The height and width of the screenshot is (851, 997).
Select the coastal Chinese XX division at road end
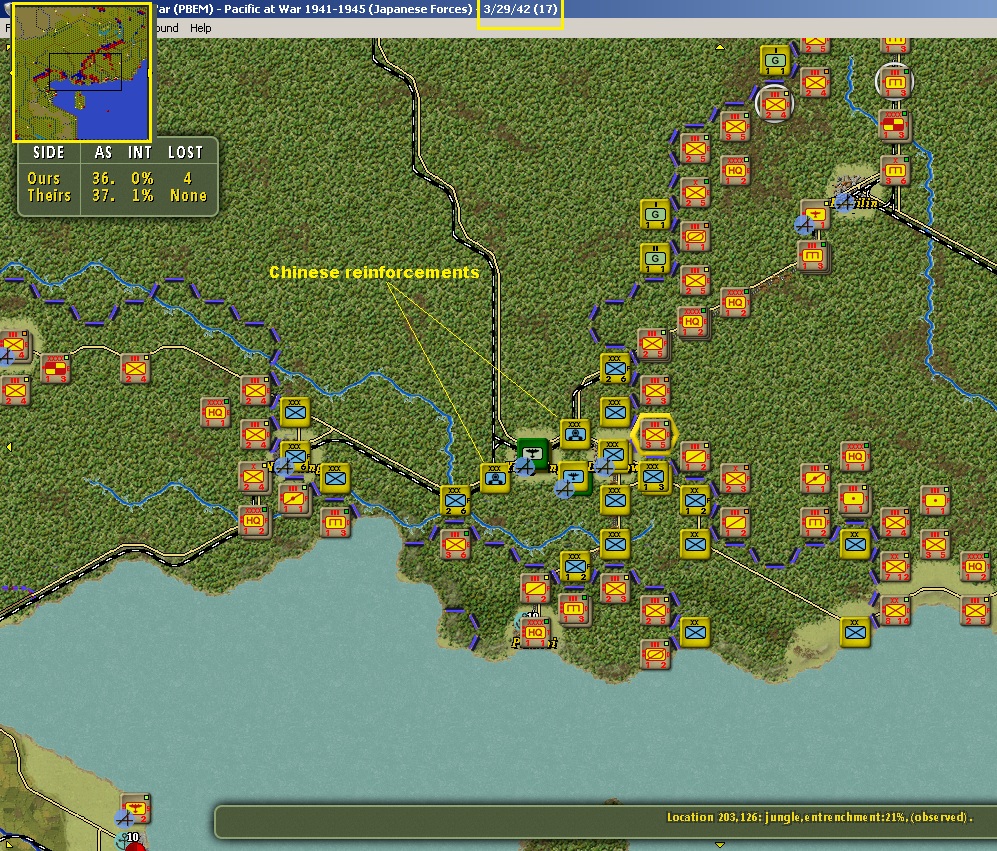855,631
